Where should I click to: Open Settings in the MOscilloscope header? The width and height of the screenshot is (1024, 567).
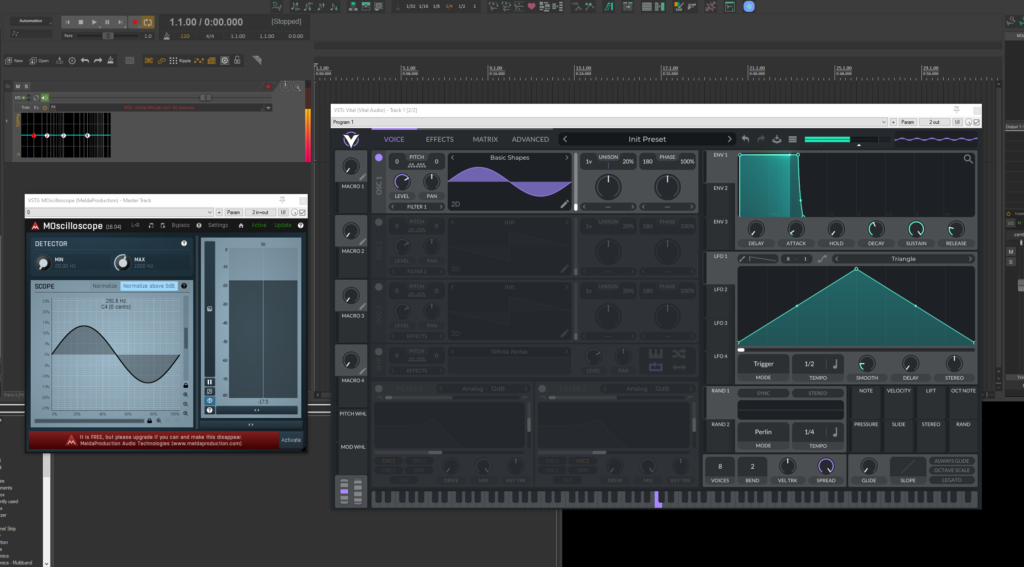tap(218, 225)
